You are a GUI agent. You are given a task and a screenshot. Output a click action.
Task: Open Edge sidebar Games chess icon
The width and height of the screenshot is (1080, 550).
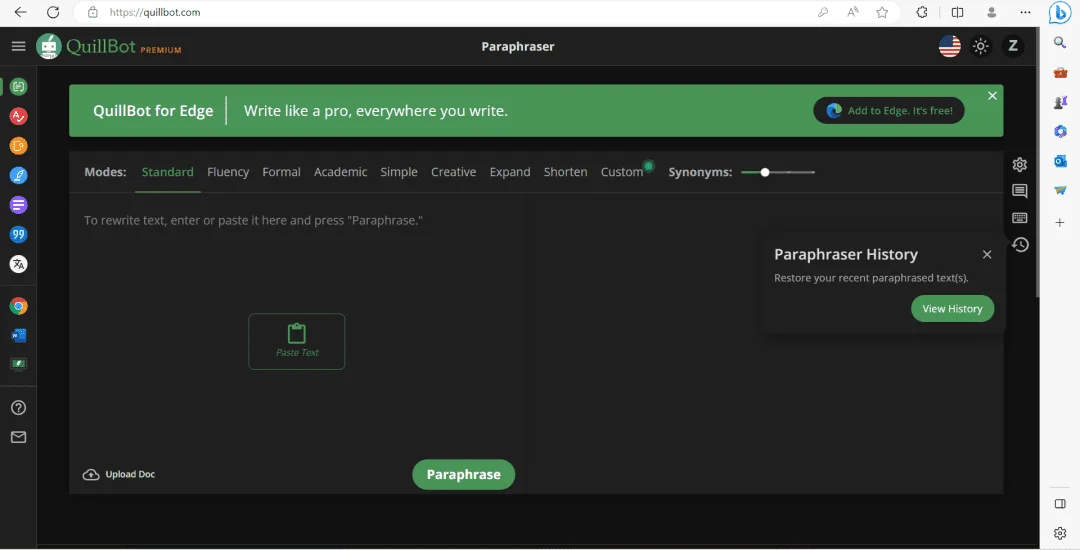point(1060,102)
